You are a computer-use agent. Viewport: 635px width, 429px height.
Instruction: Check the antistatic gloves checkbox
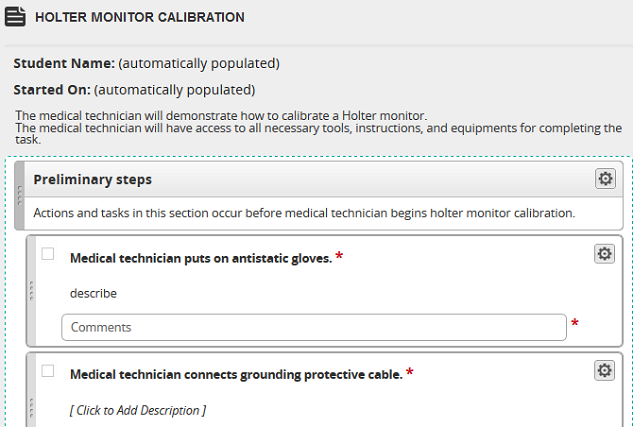pyautogui.click(x=48, y=254)
